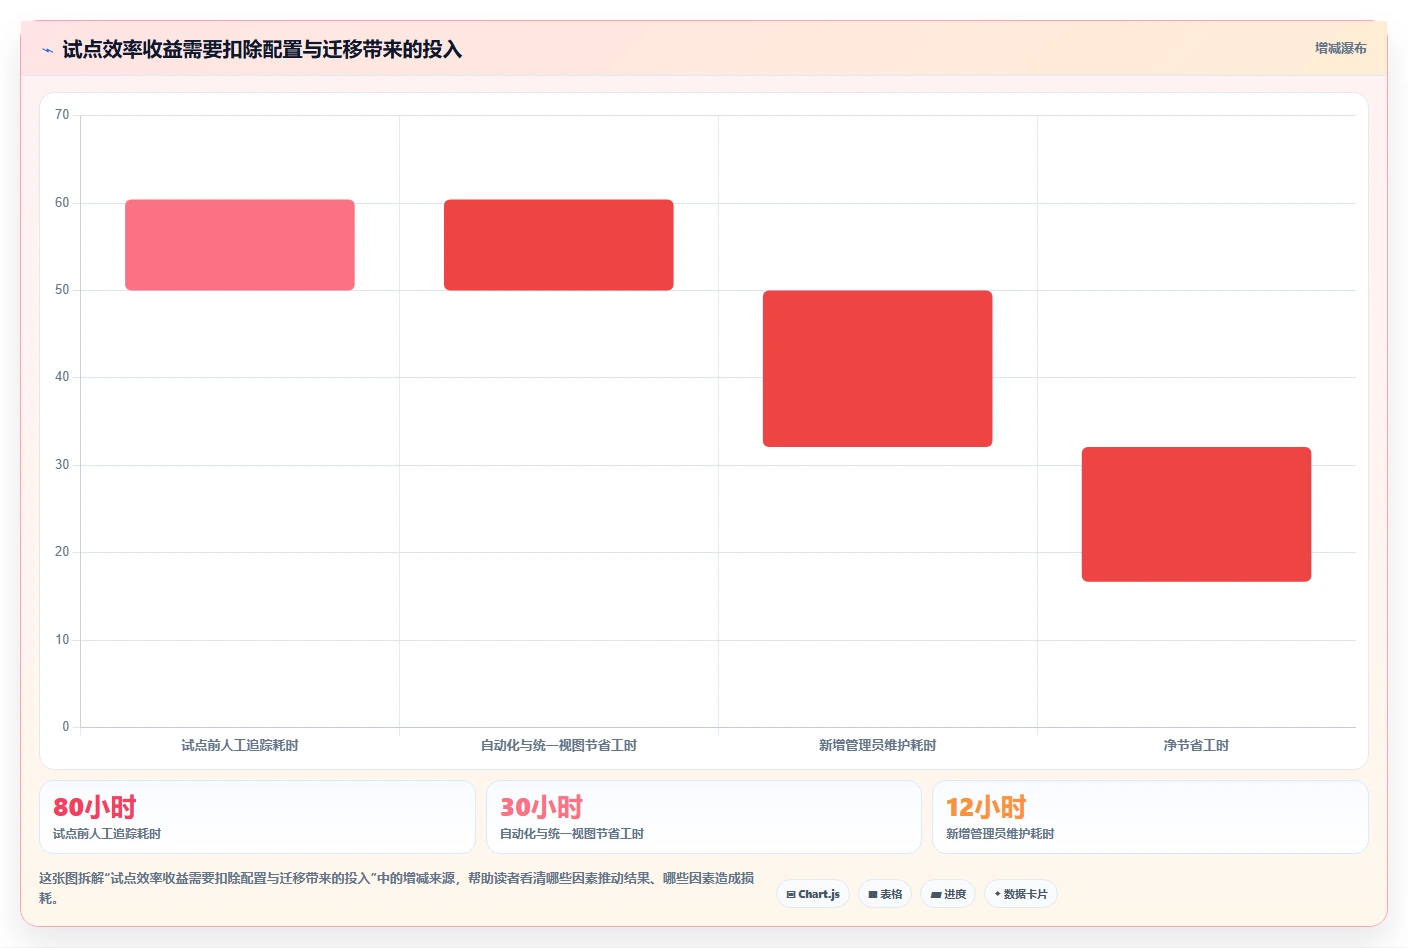Click the y-axis value 30

click(62, 465)
